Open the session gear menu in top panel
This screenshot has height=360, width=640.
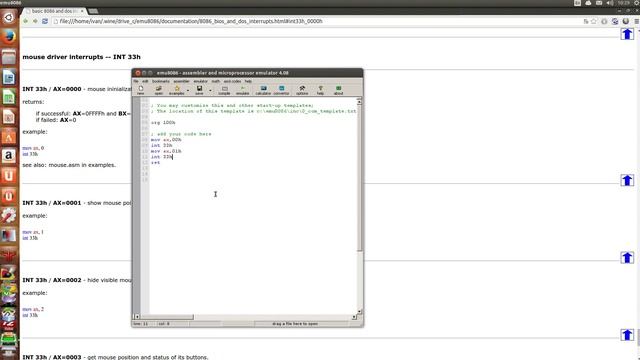click(x=637, y=3)
